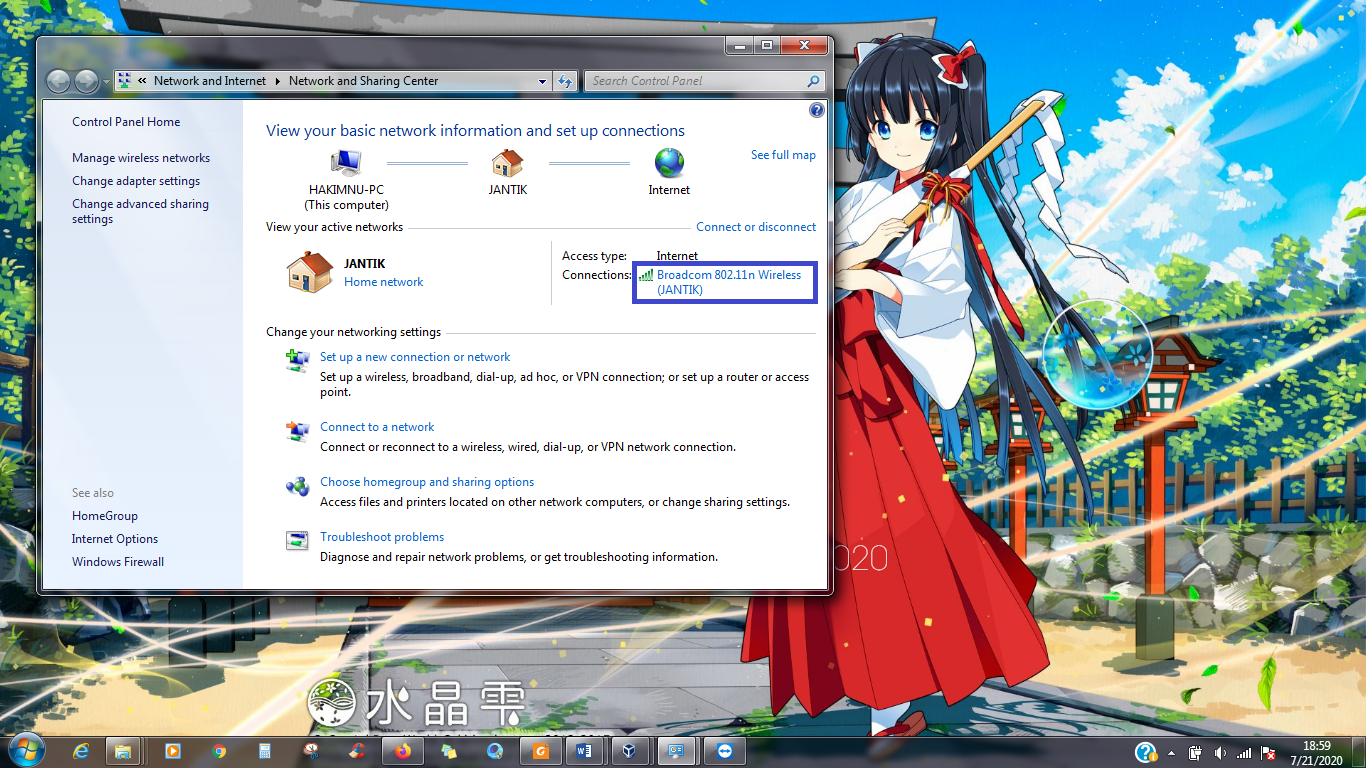Click the See full map link
Image resolution: width=1366 pixels, height=768 pixels.
point(783,155)
